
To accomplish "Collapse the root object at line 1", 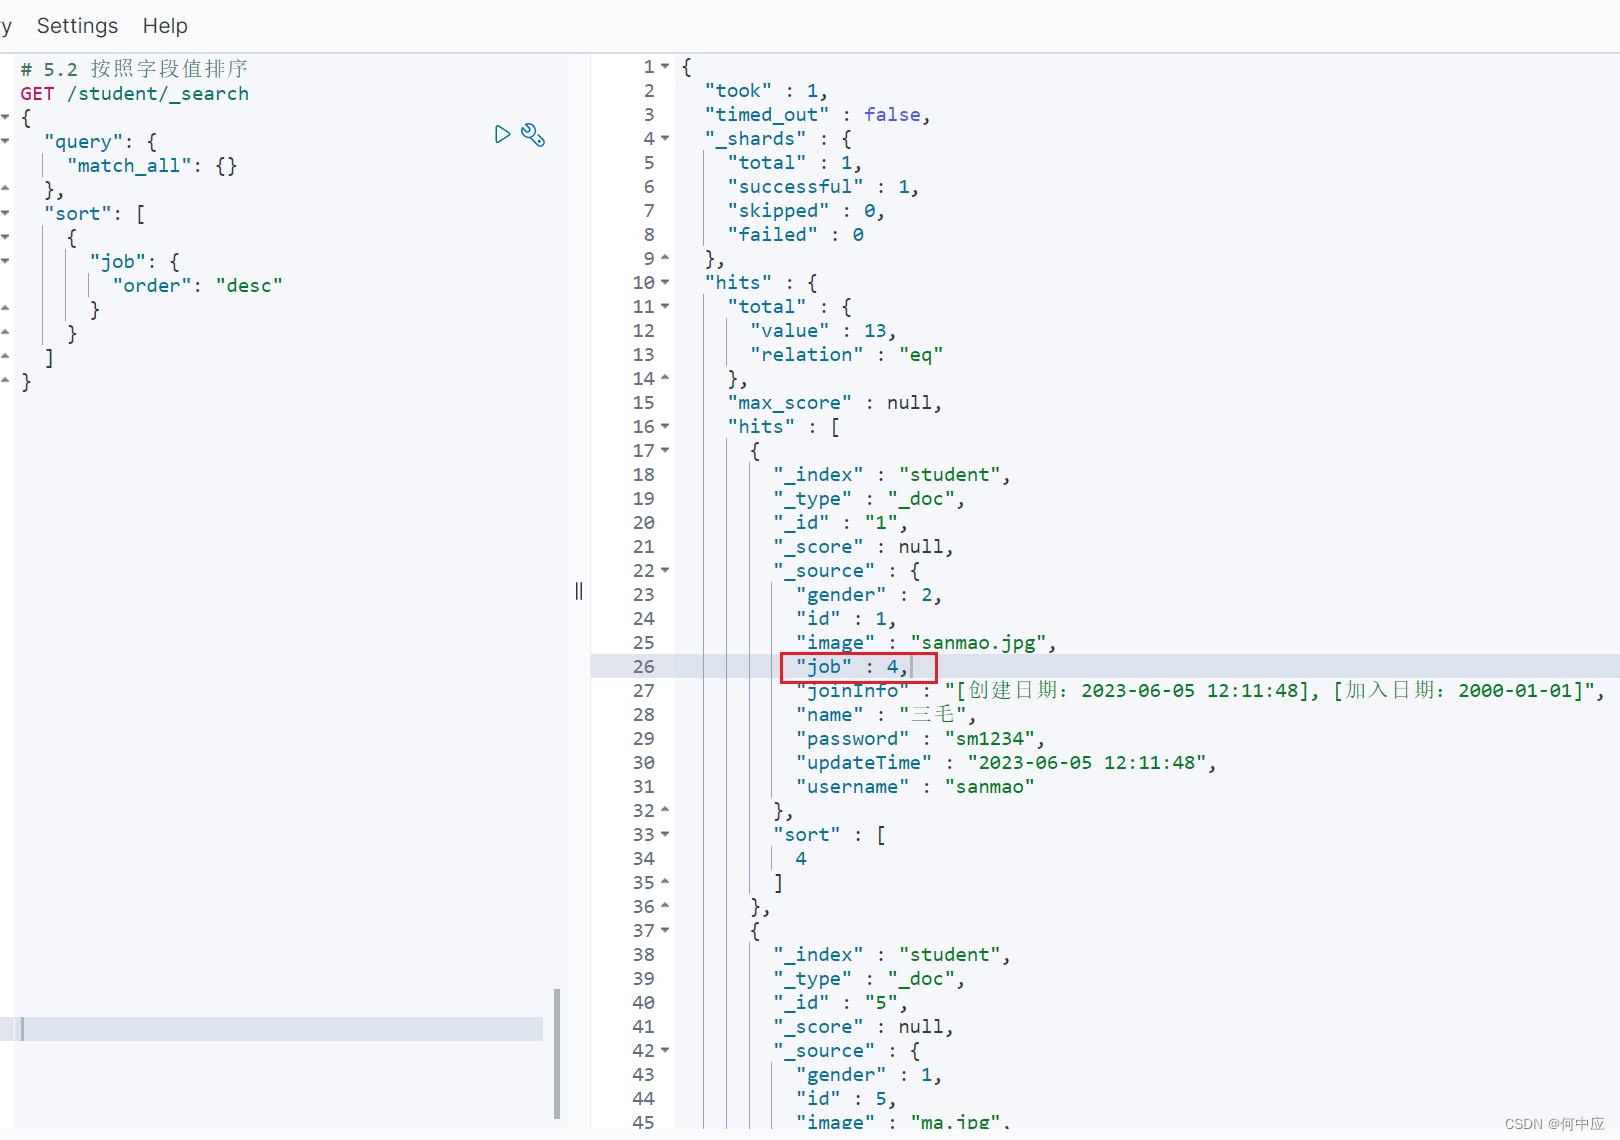I will coord(665,67).
